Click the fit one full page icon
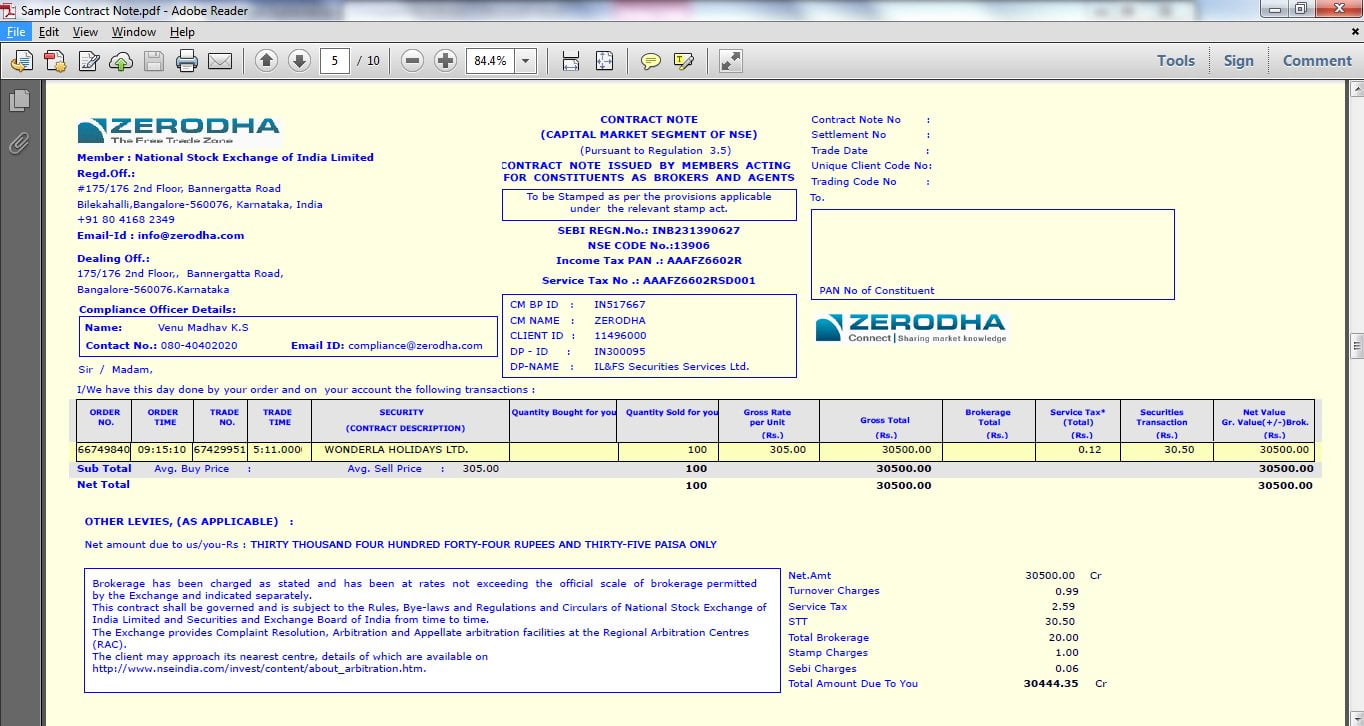 click(x=604, y=61)
